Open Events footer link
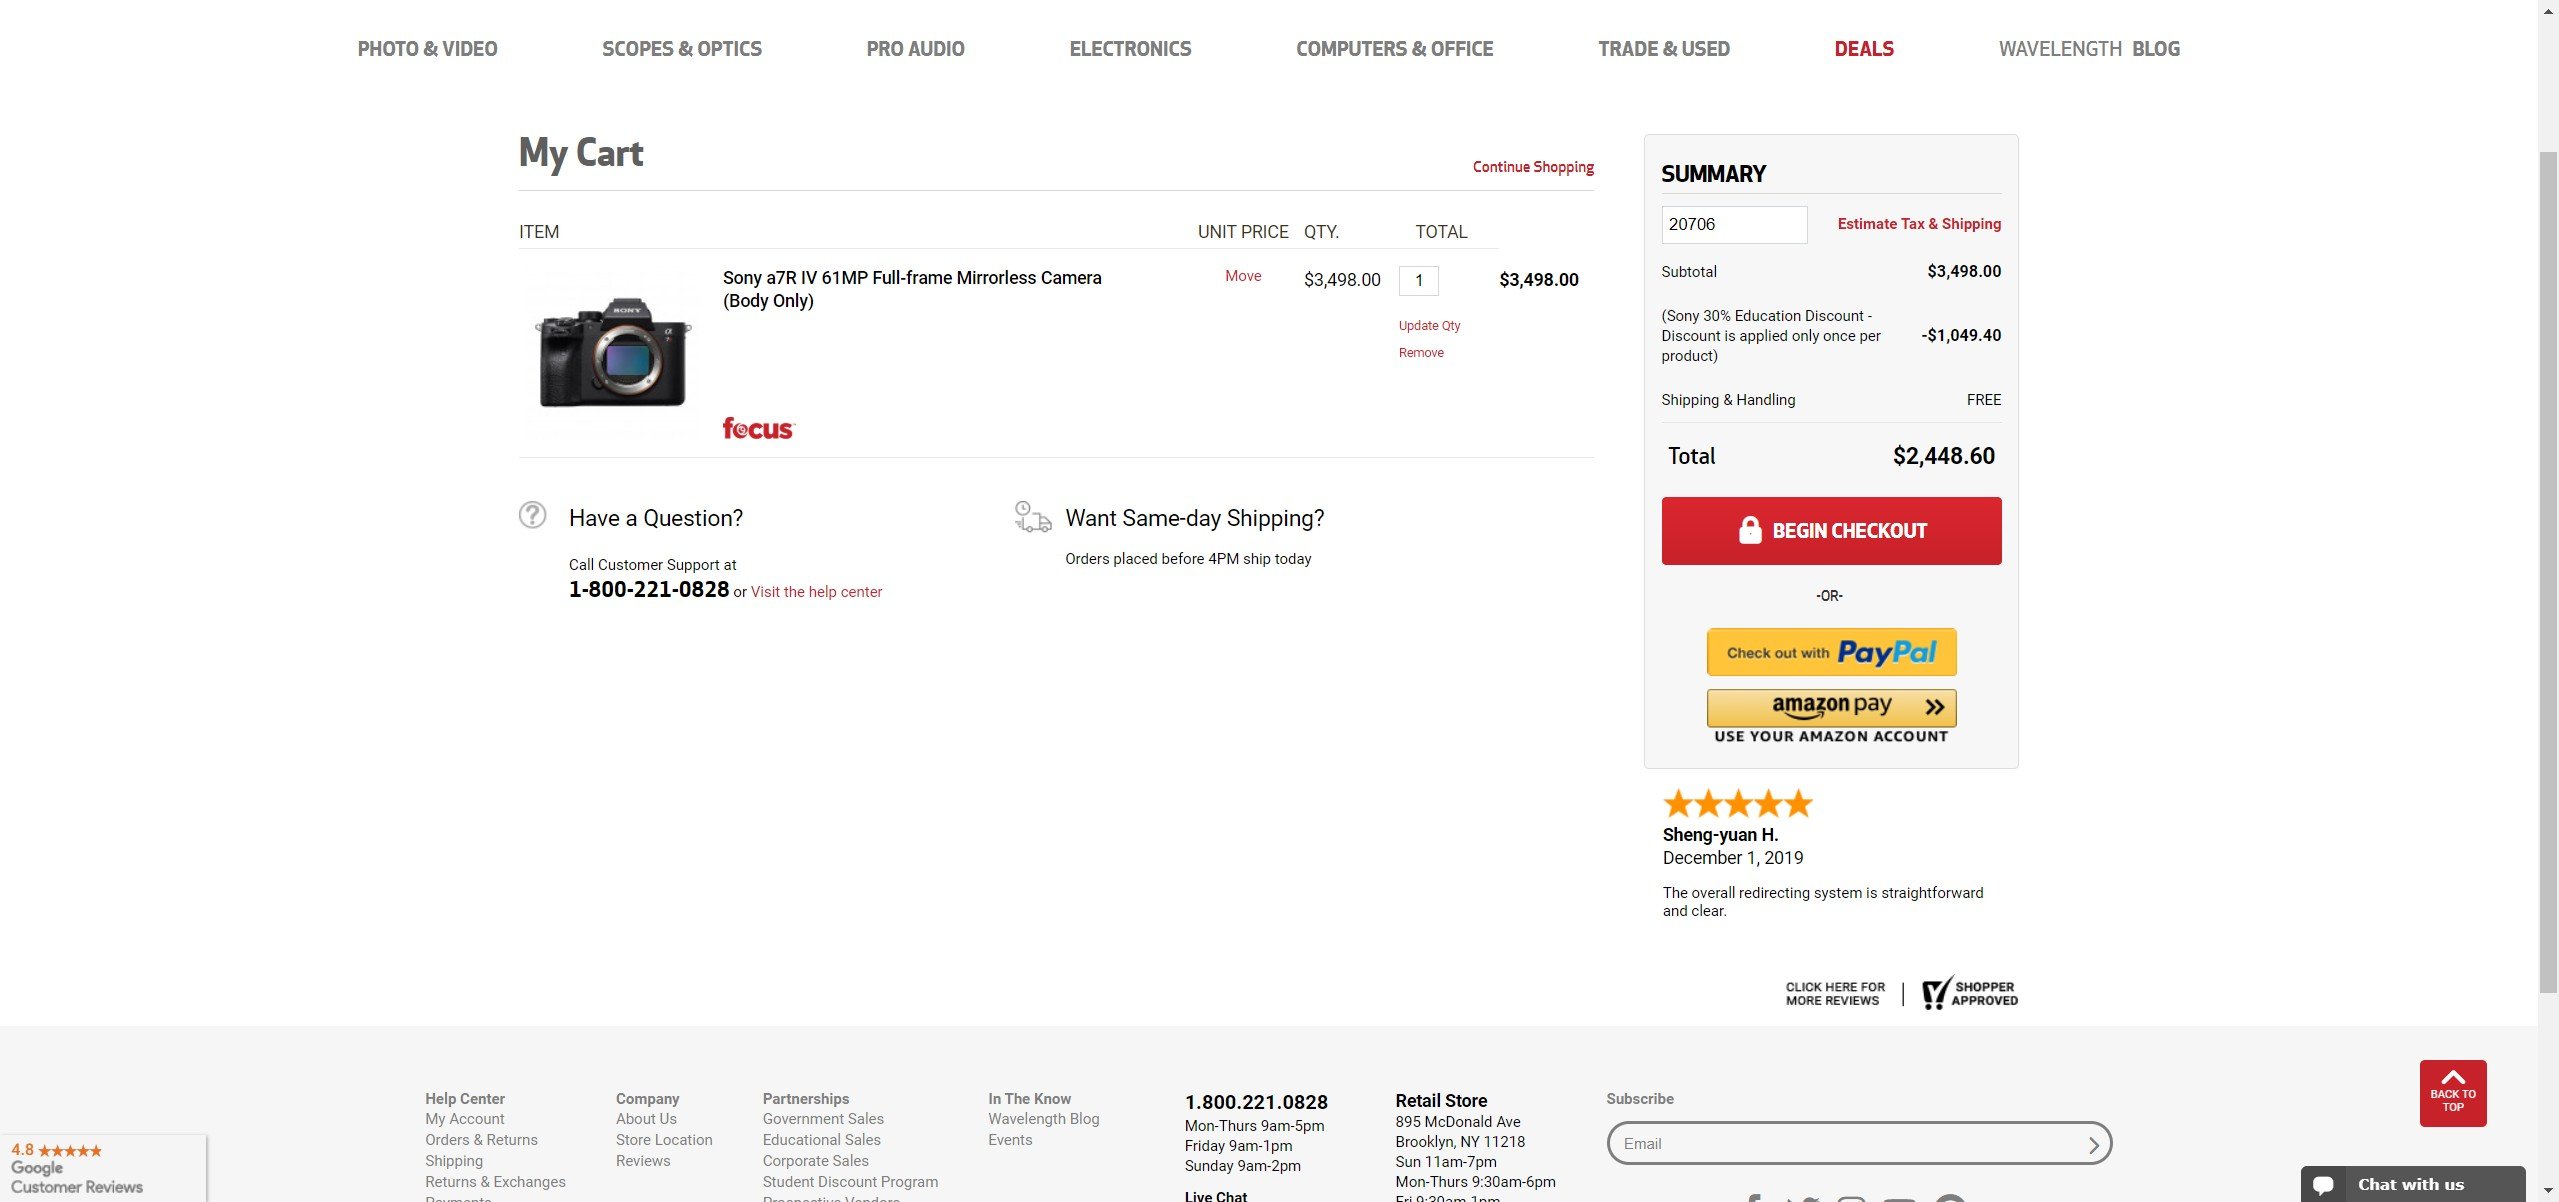 tap(1010, 1140)
